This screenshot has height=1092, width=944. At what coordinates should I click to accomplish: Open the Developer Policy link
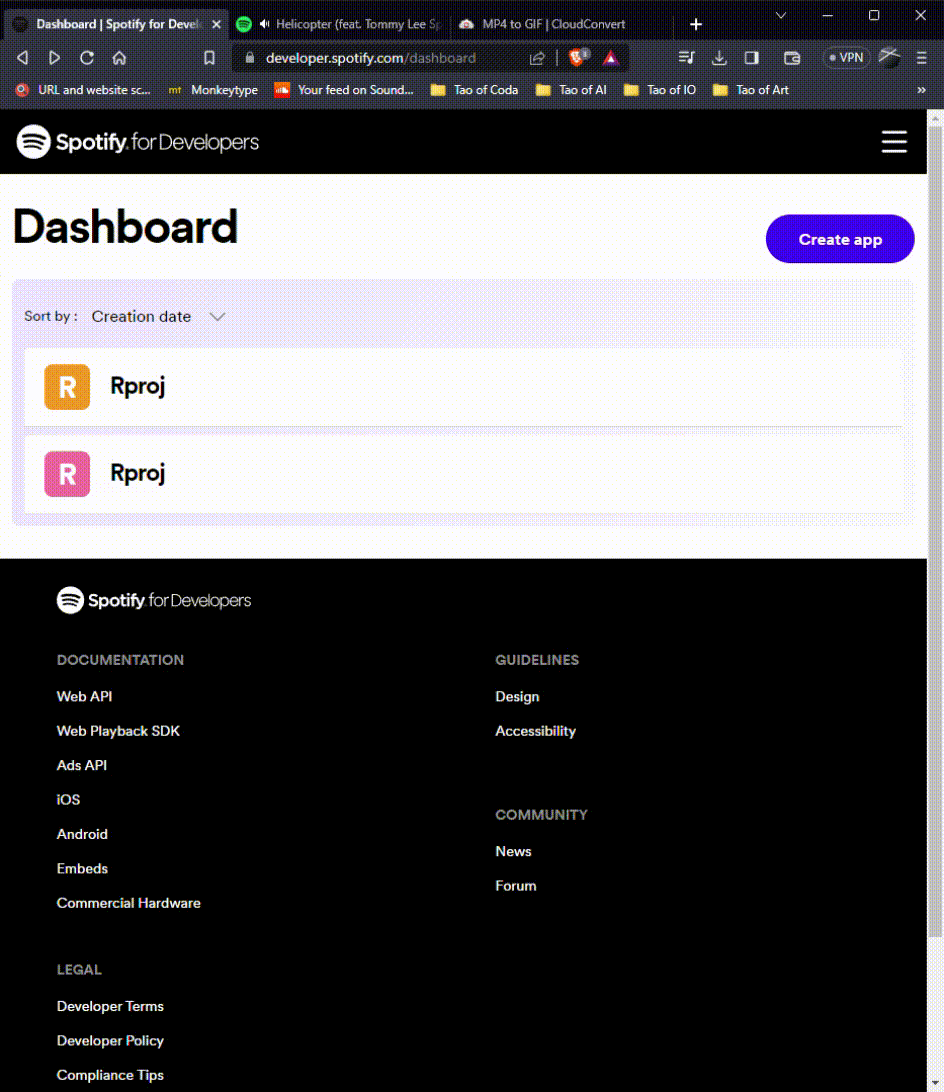pos(110,1040)
